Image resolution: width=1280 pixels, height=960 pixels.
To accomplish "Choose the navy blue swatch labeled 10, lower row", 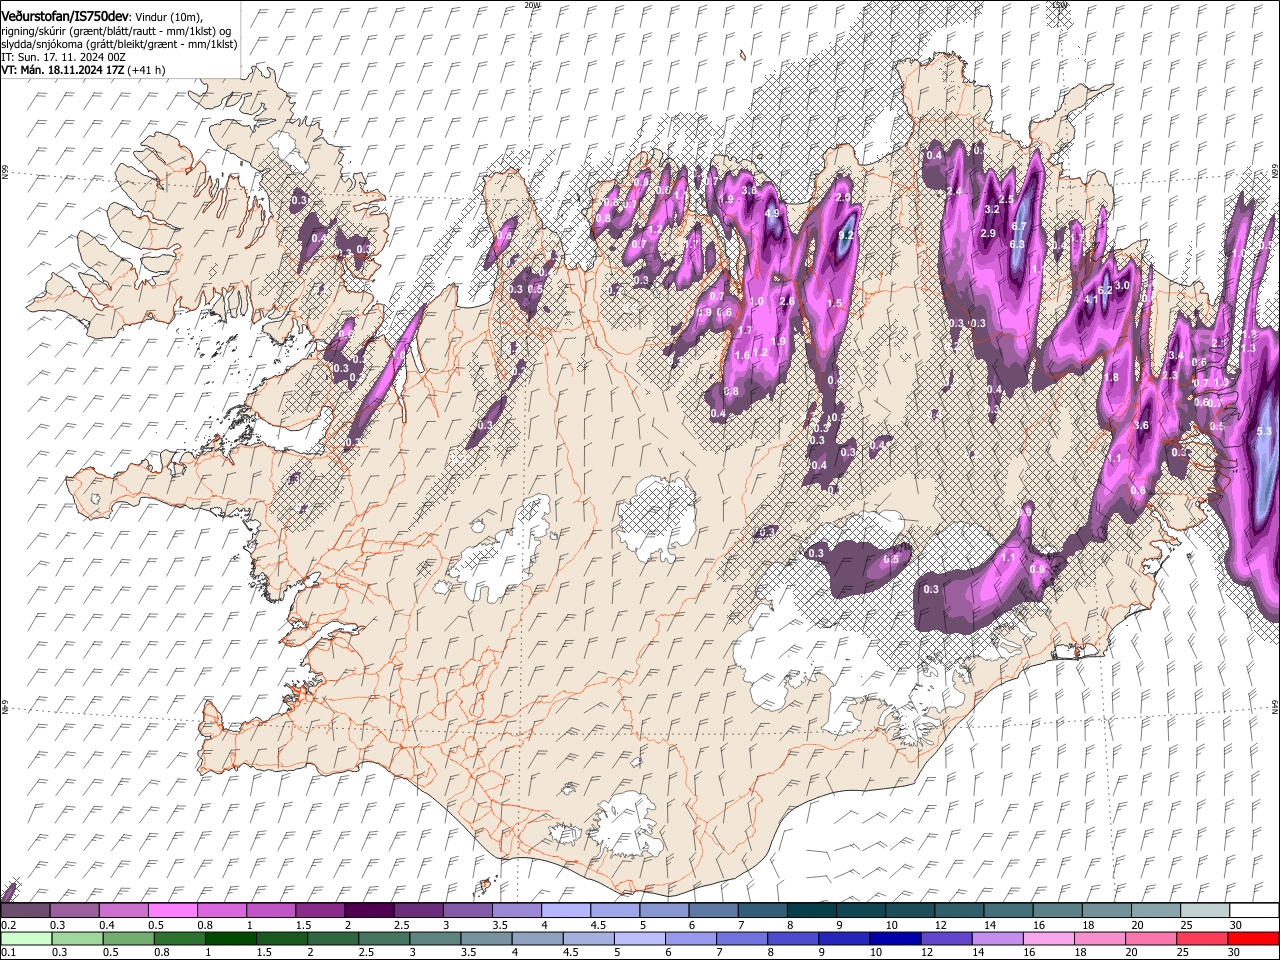I will click(x=896, y=939).
